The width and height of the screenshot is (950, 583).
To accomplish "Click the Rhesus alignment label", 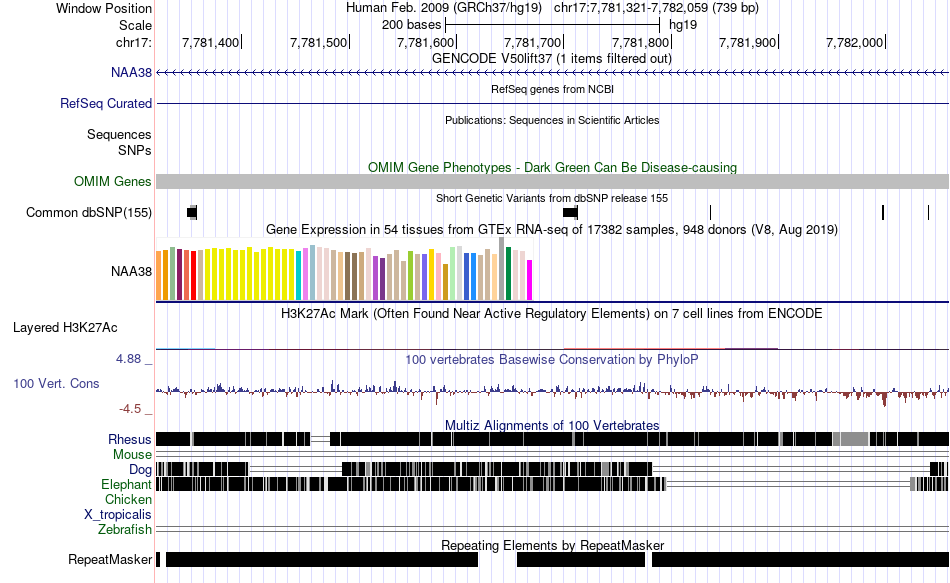I will pos(130,439).
